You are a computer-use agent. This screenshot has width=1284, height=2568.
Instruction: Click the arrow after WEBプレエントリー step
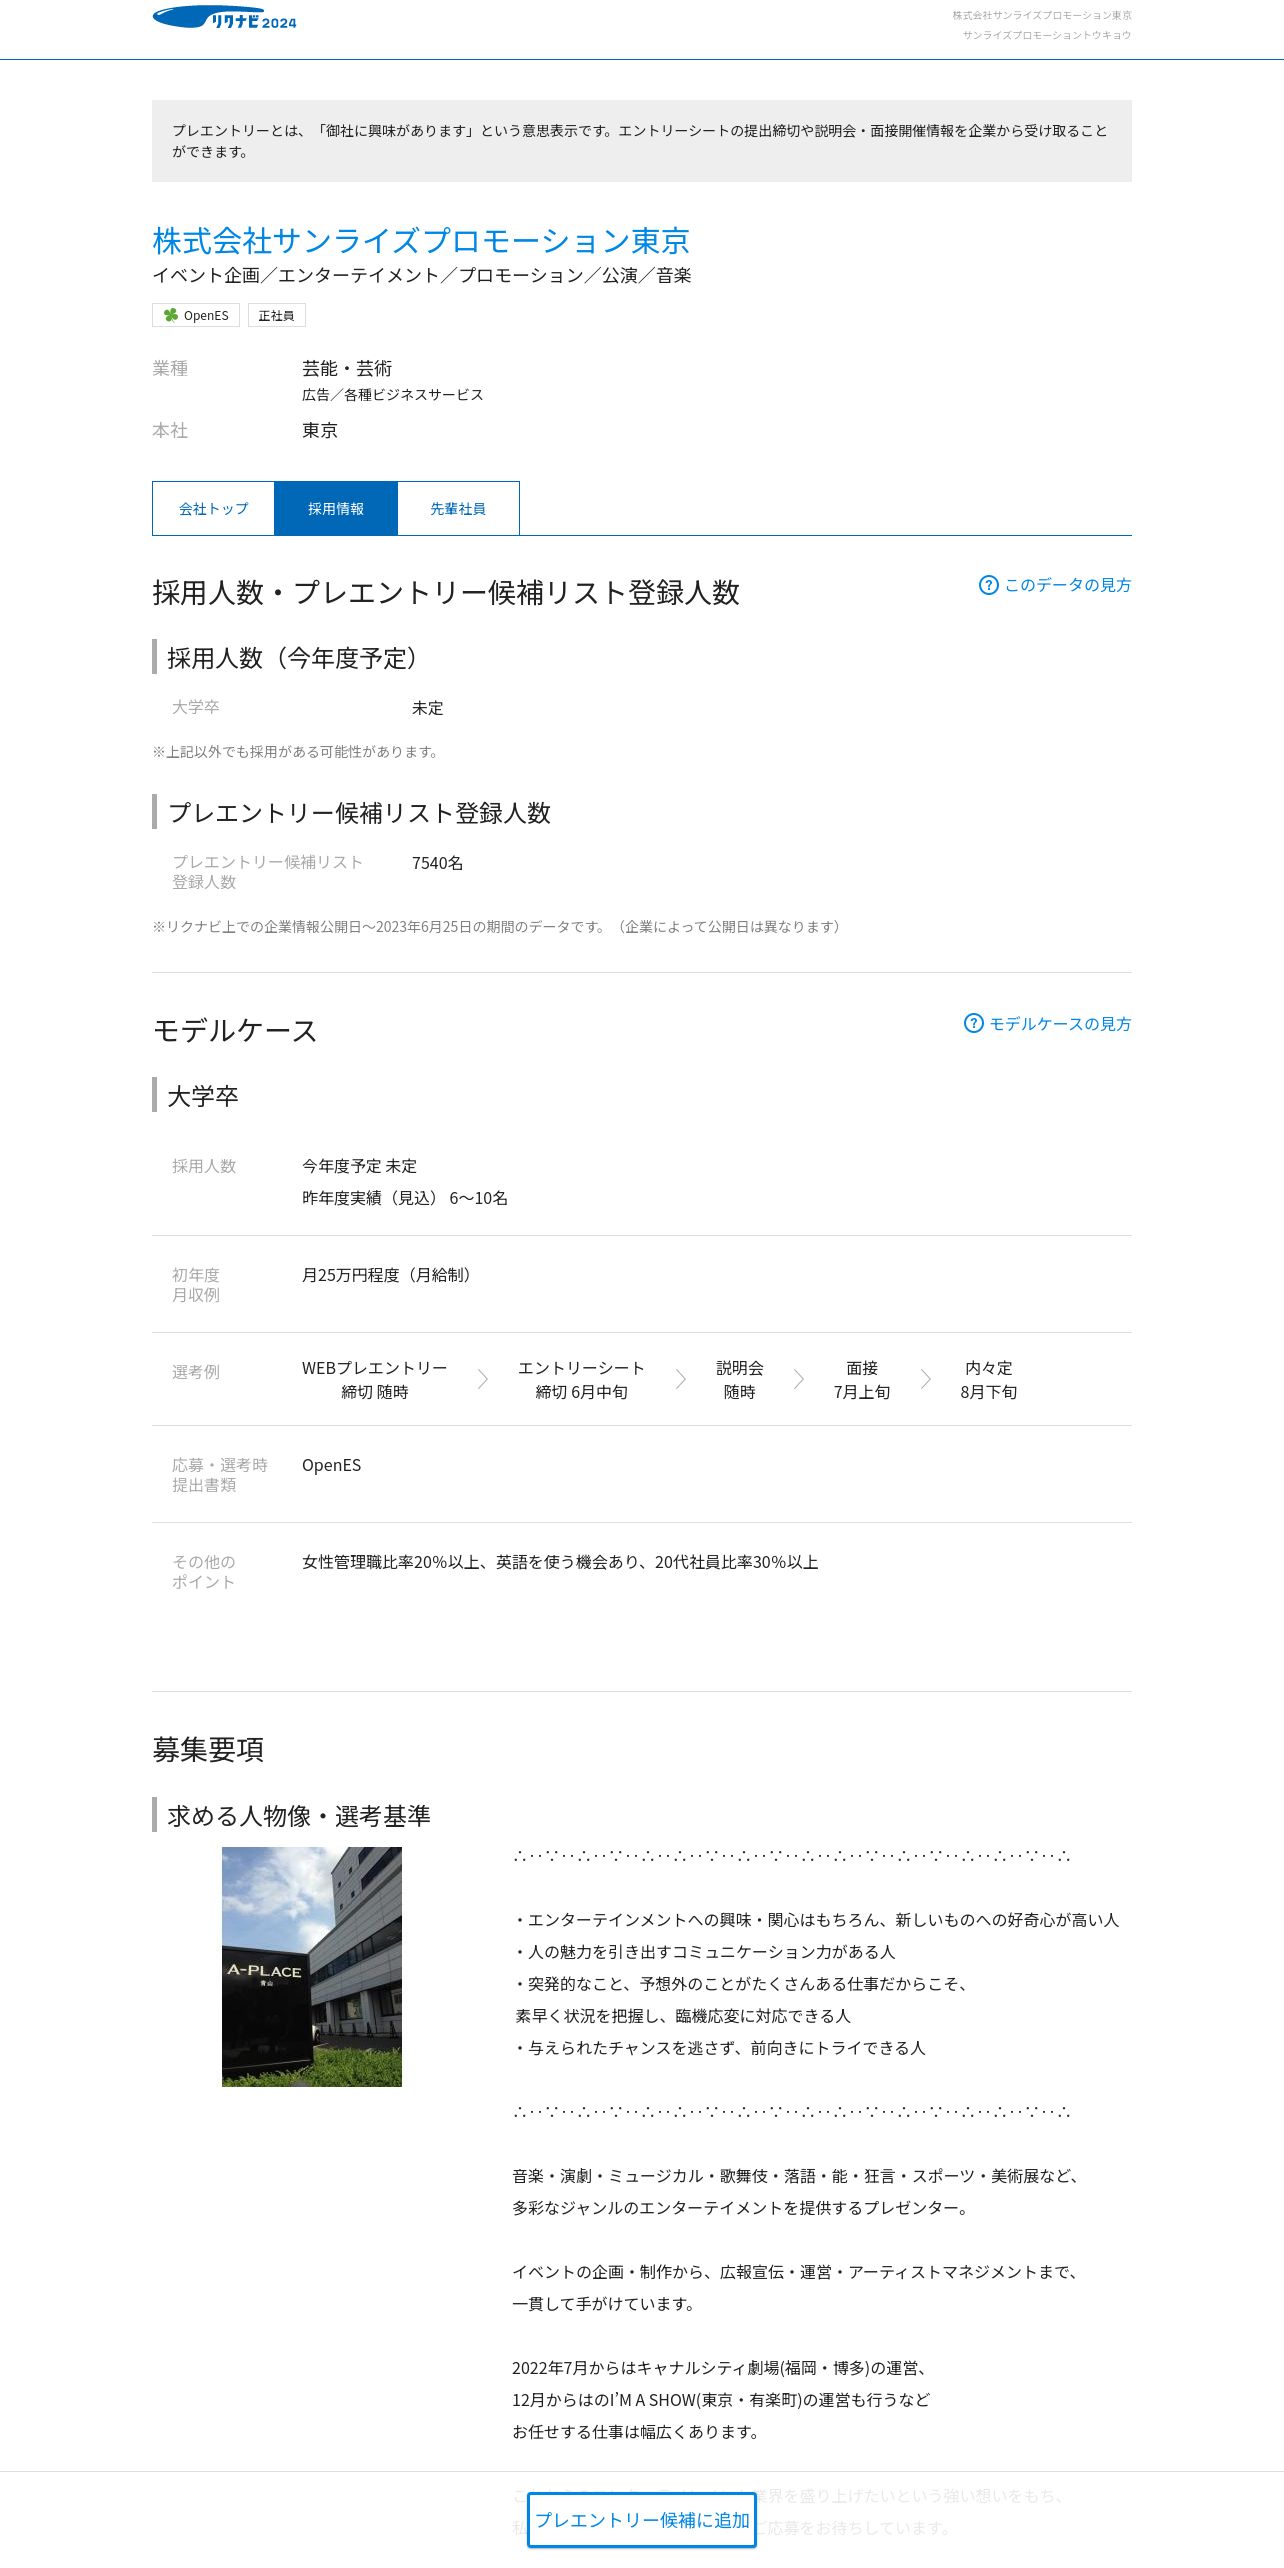coord(483,1379)
